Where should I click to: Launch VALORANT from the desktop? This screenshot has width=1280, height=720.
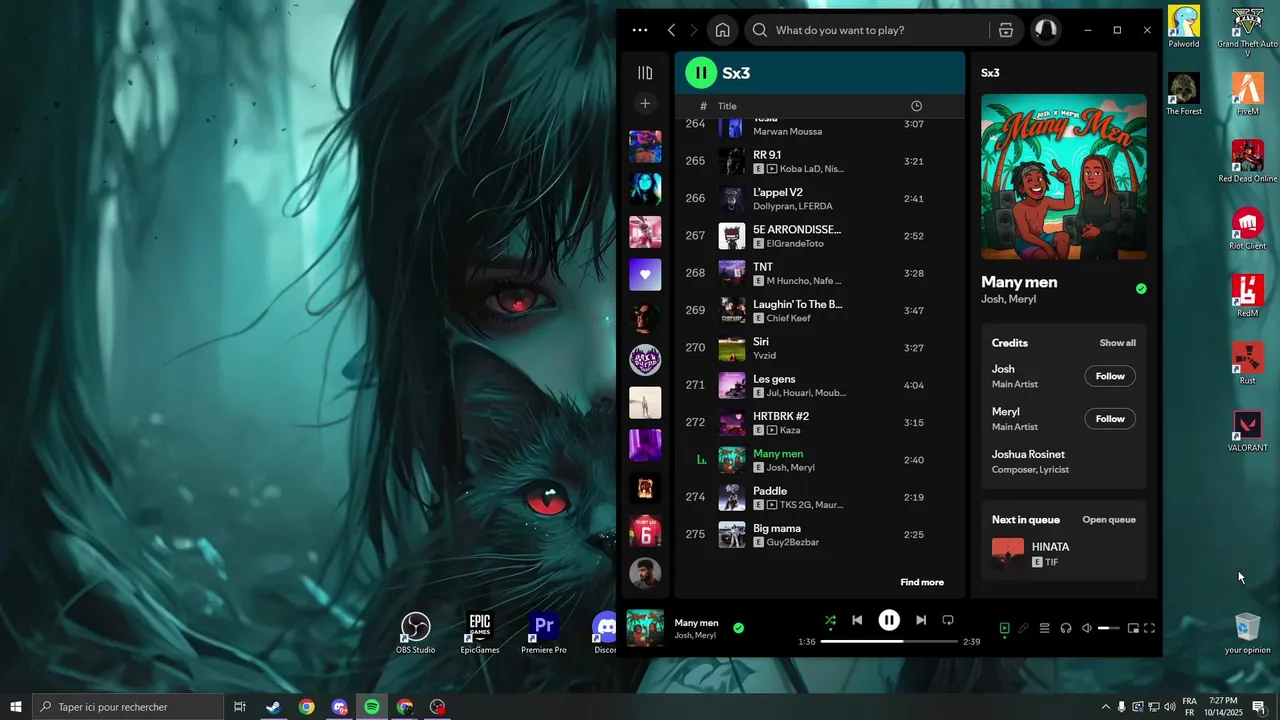[x=1247, y=431]
